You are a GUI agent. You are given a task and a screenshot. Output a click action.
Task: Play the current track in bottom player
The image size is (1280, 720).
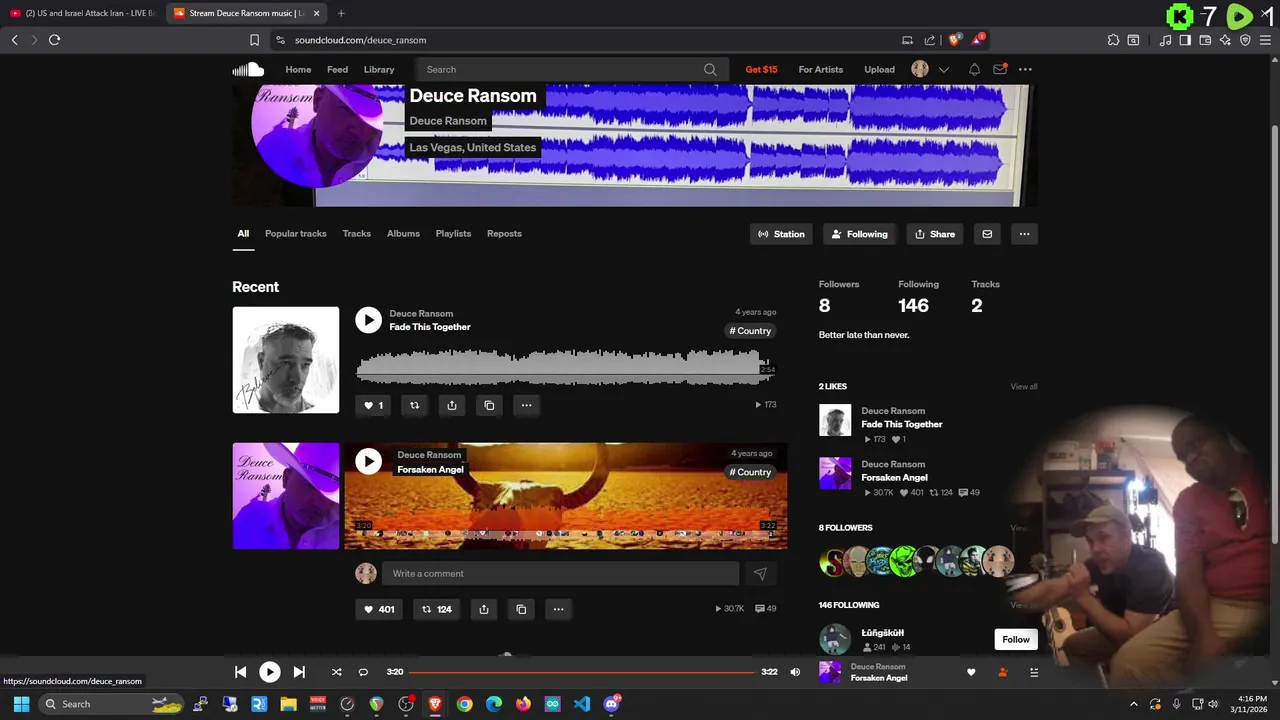click(270, 672)
